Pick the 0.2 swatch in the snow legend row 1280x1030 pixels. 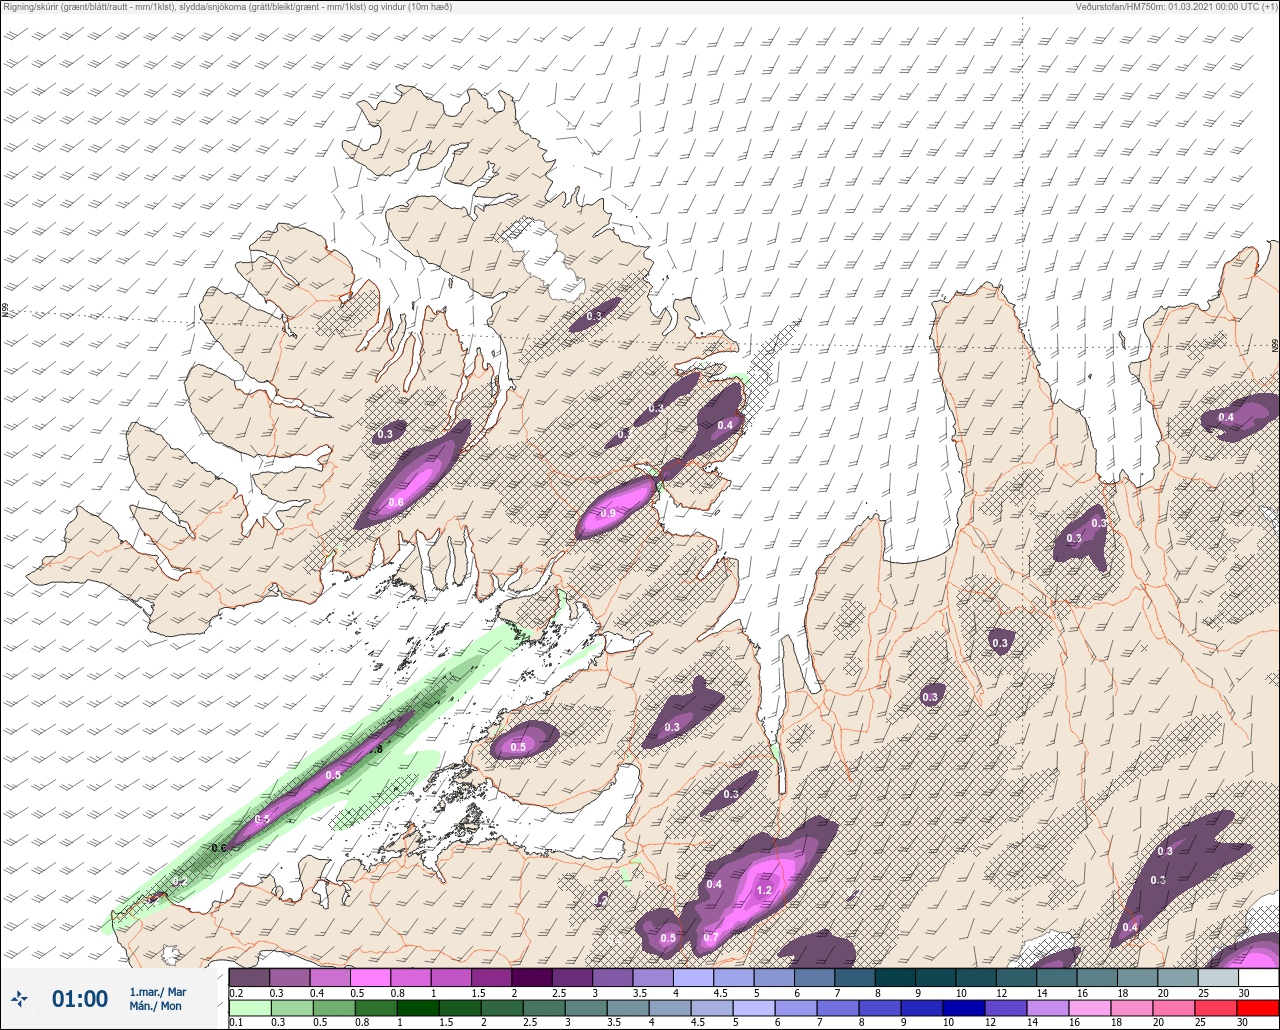(249, 977)
